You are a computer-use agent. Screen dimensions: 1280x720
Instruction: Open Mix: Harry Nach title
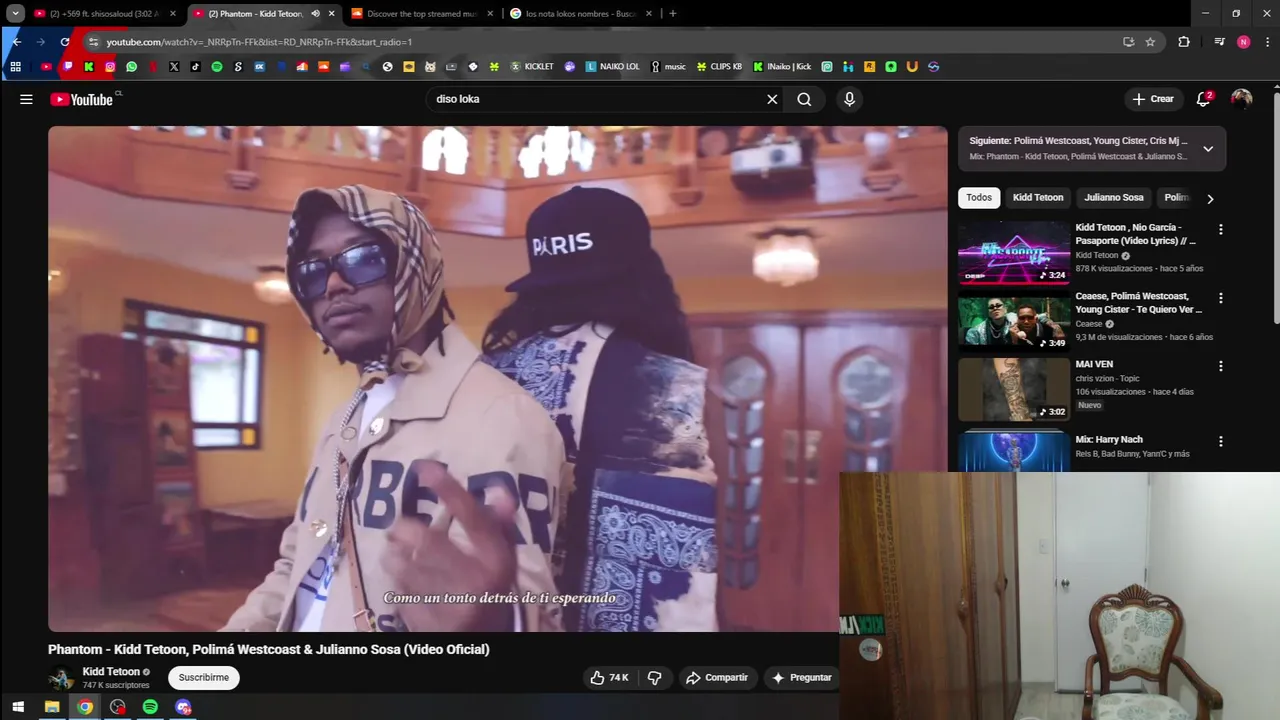coord(1109,439)
